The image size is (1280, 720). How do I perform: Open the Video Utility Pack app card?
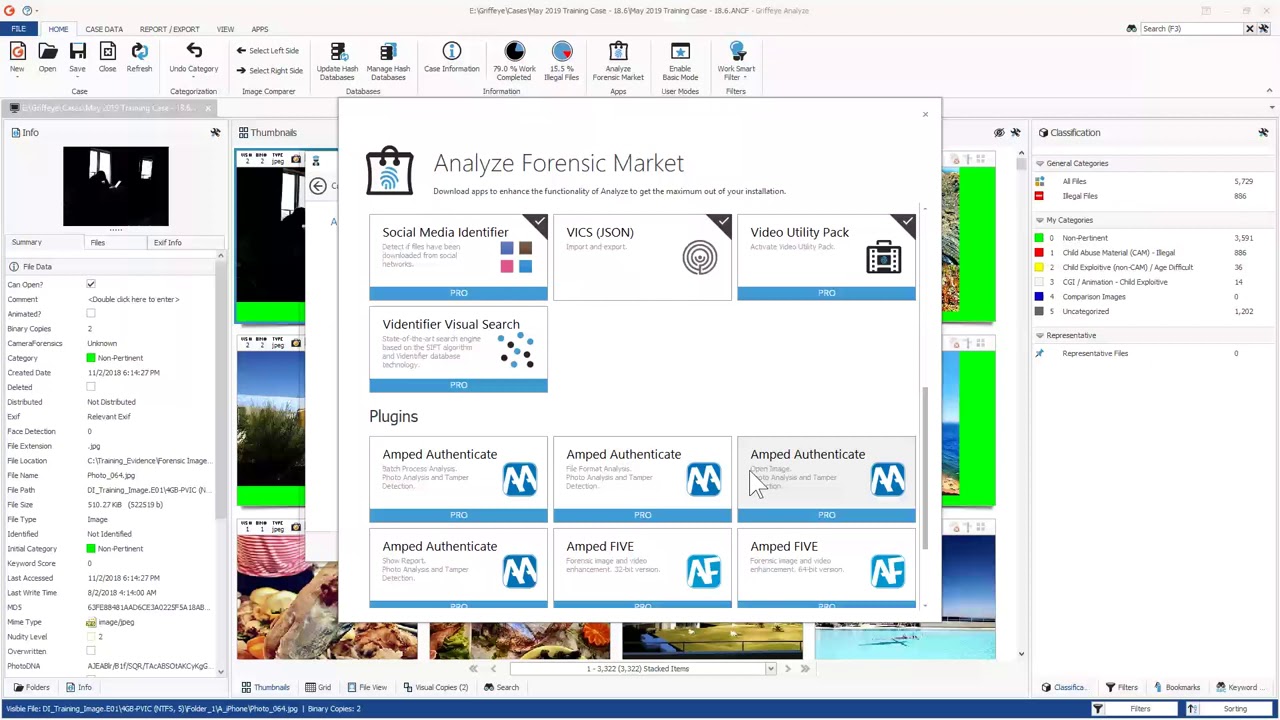point(826,257)
